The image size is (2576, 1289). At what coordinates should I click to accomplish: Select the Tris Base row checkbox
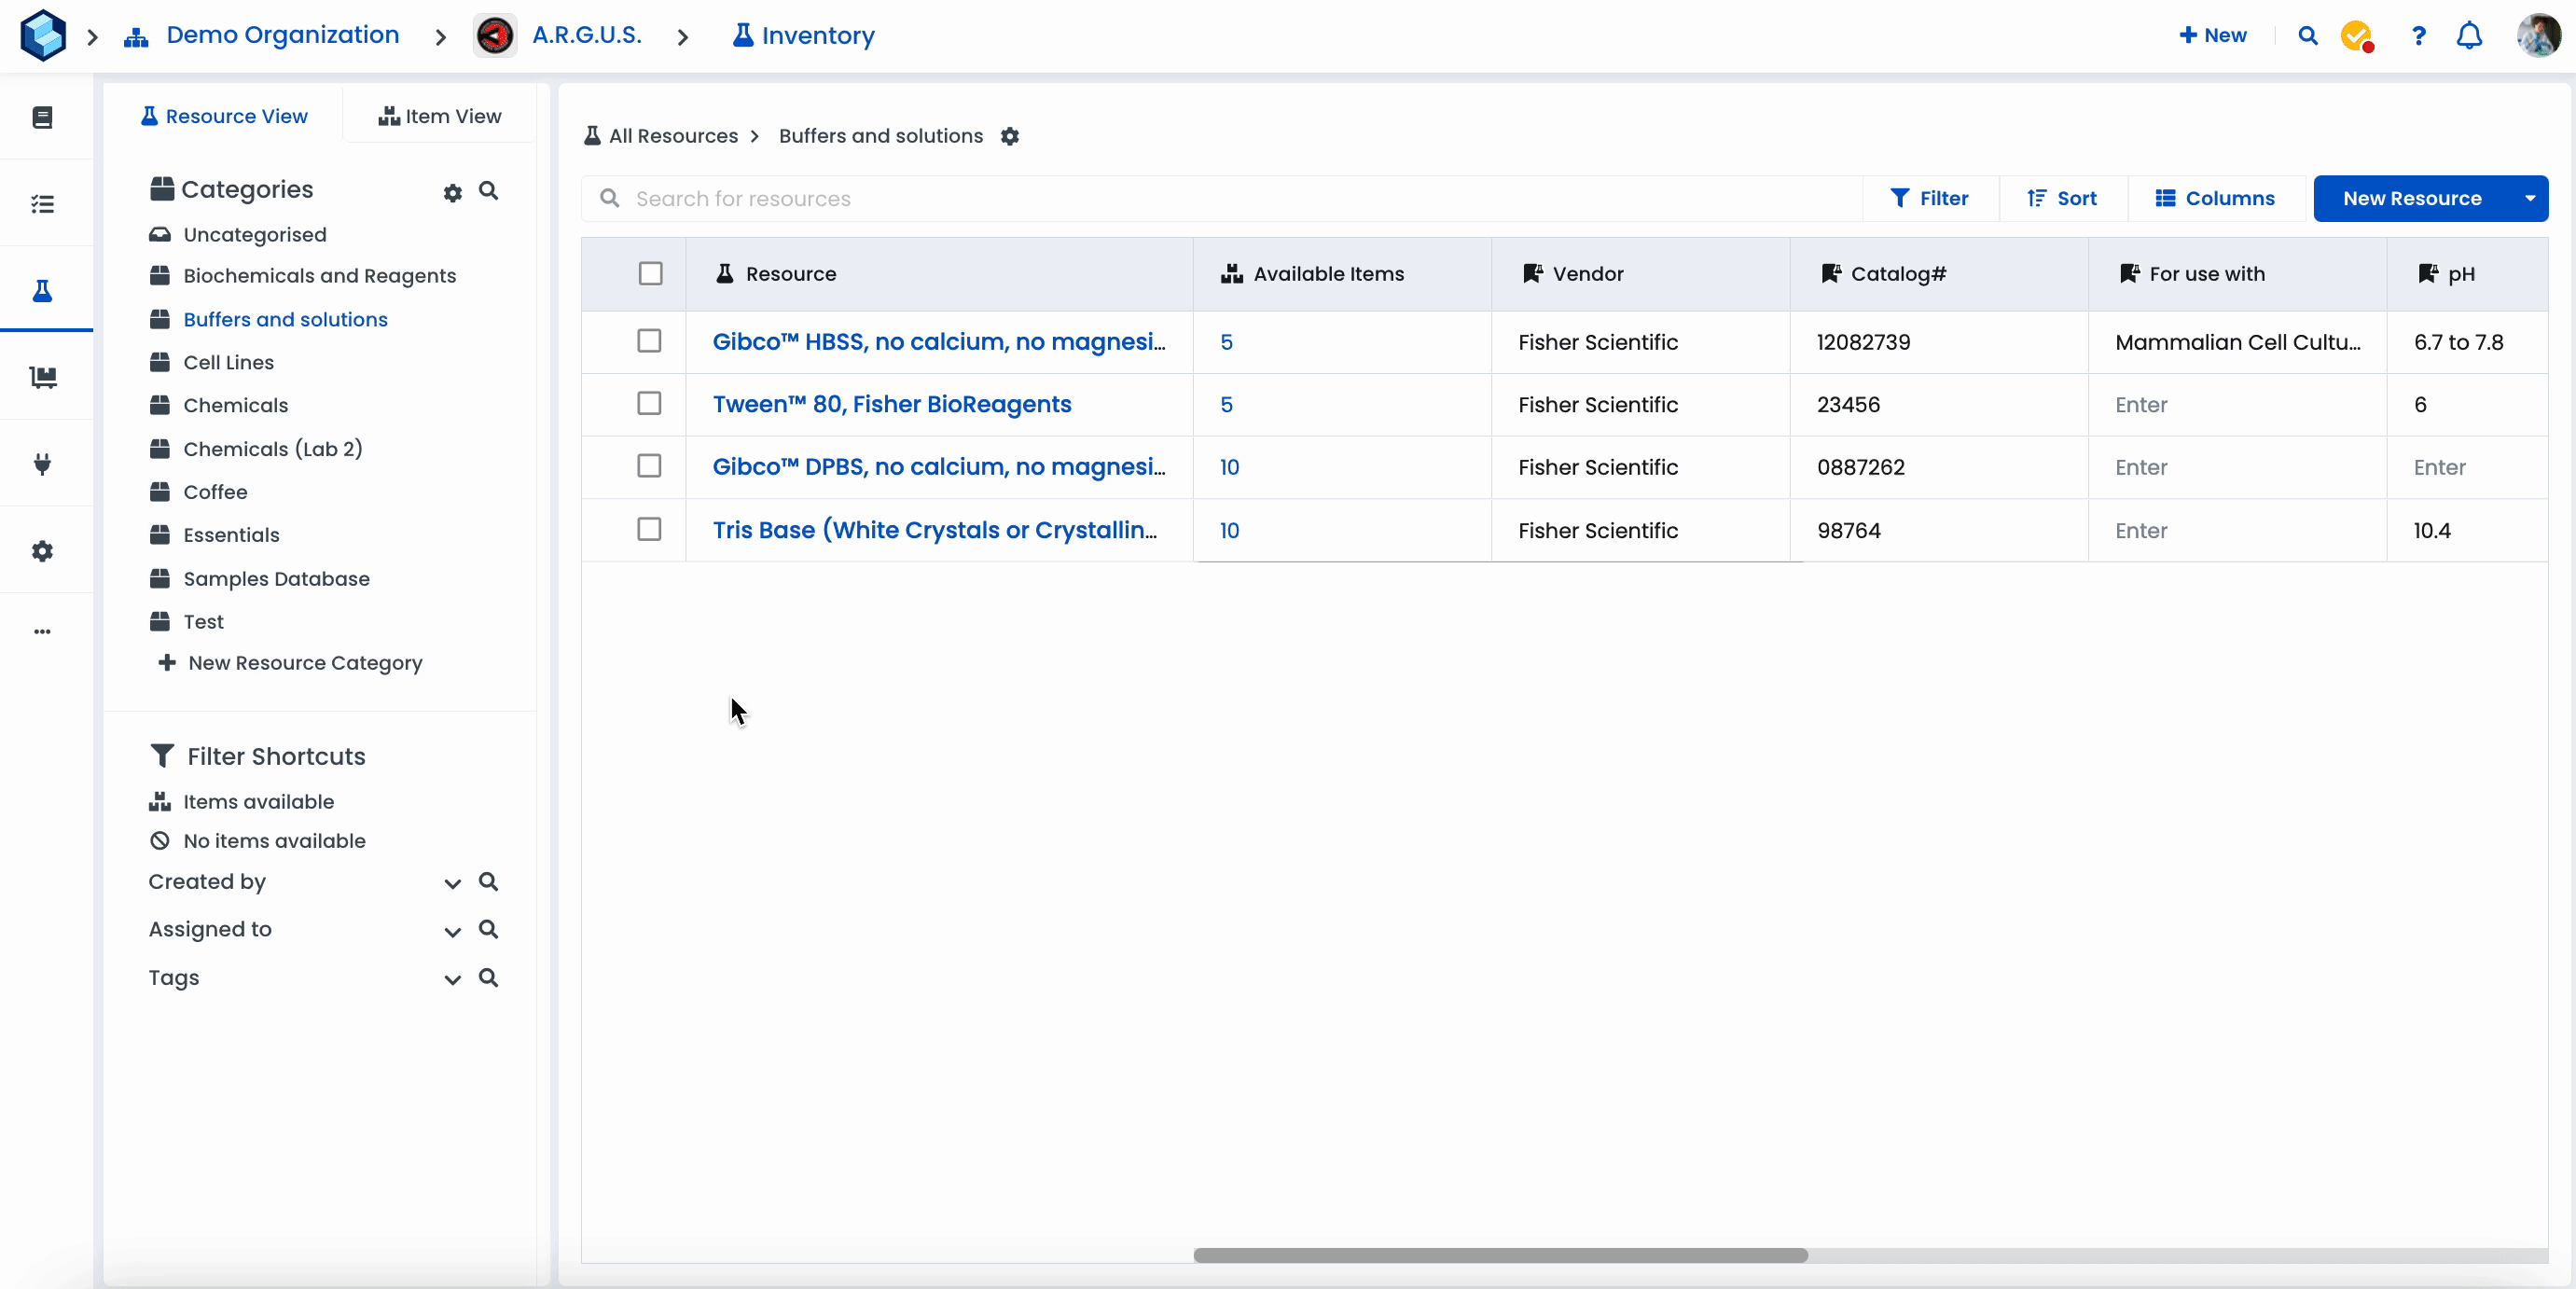[x=649, y=529]
